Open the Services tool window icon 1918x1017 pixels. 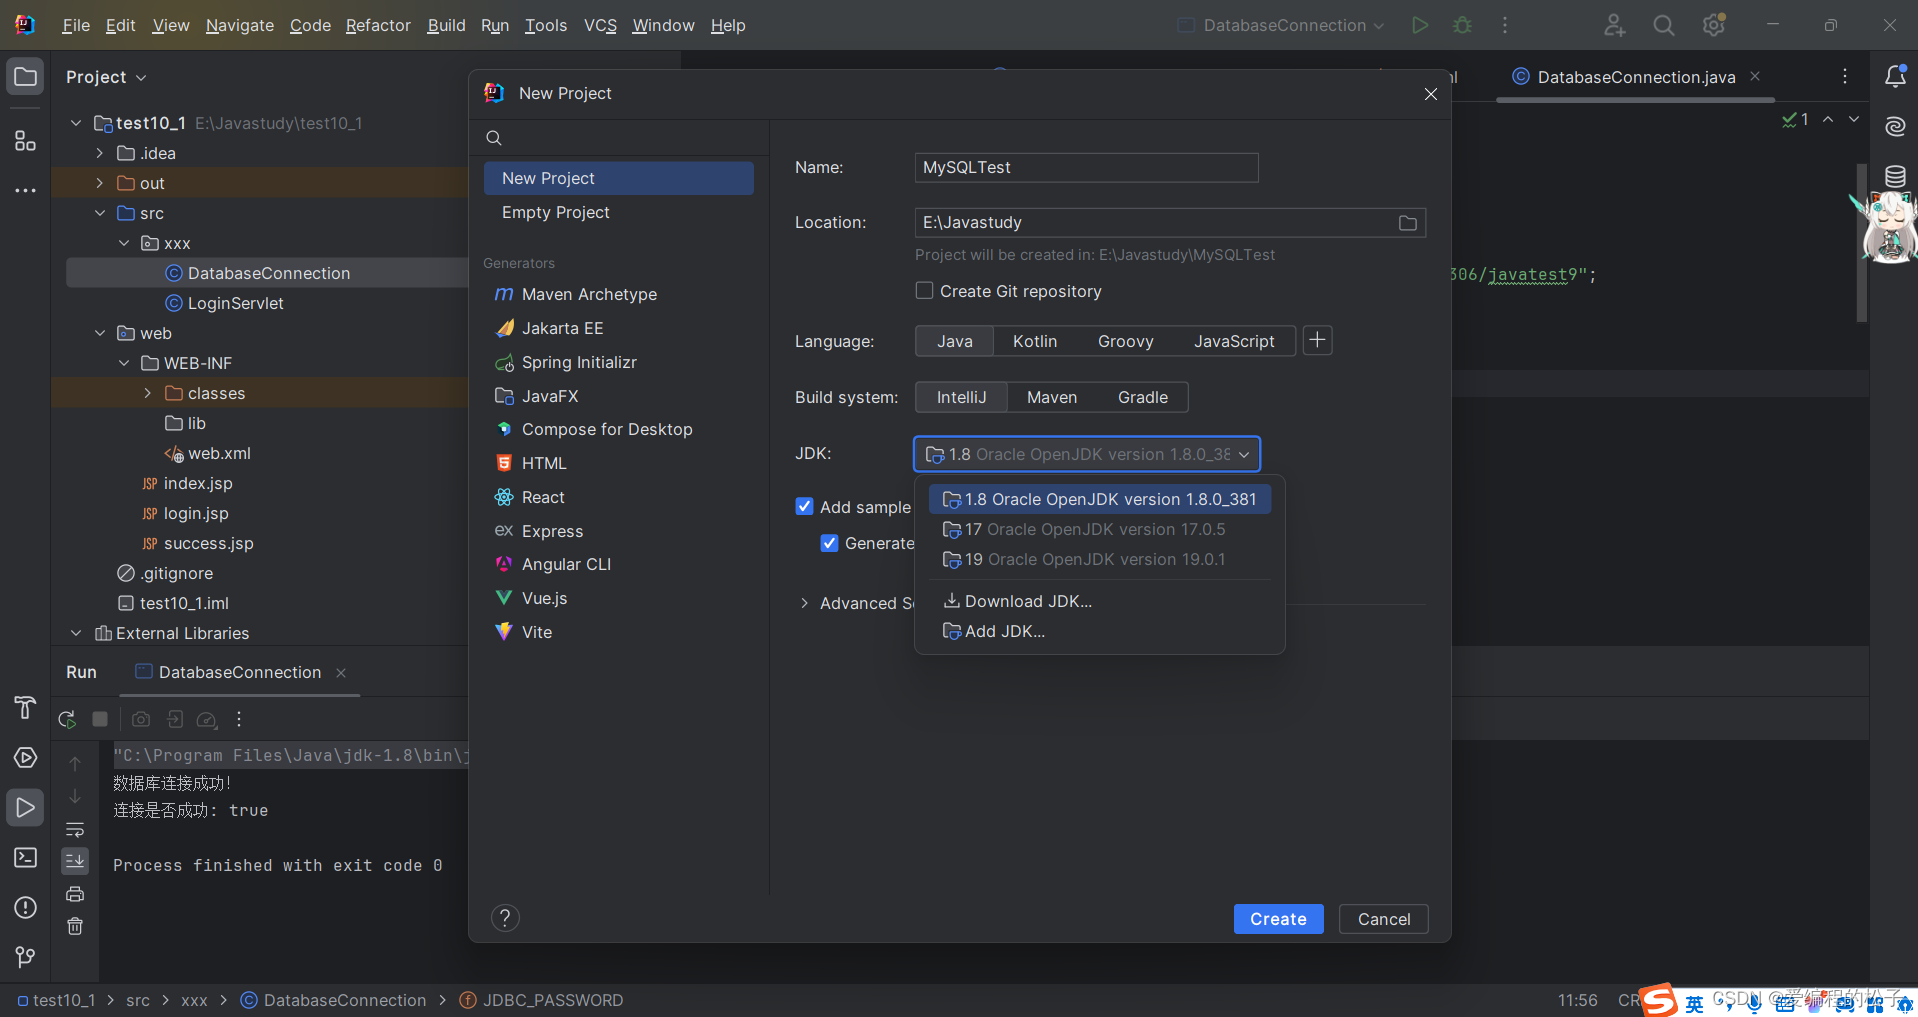click(x=25, y=758)
